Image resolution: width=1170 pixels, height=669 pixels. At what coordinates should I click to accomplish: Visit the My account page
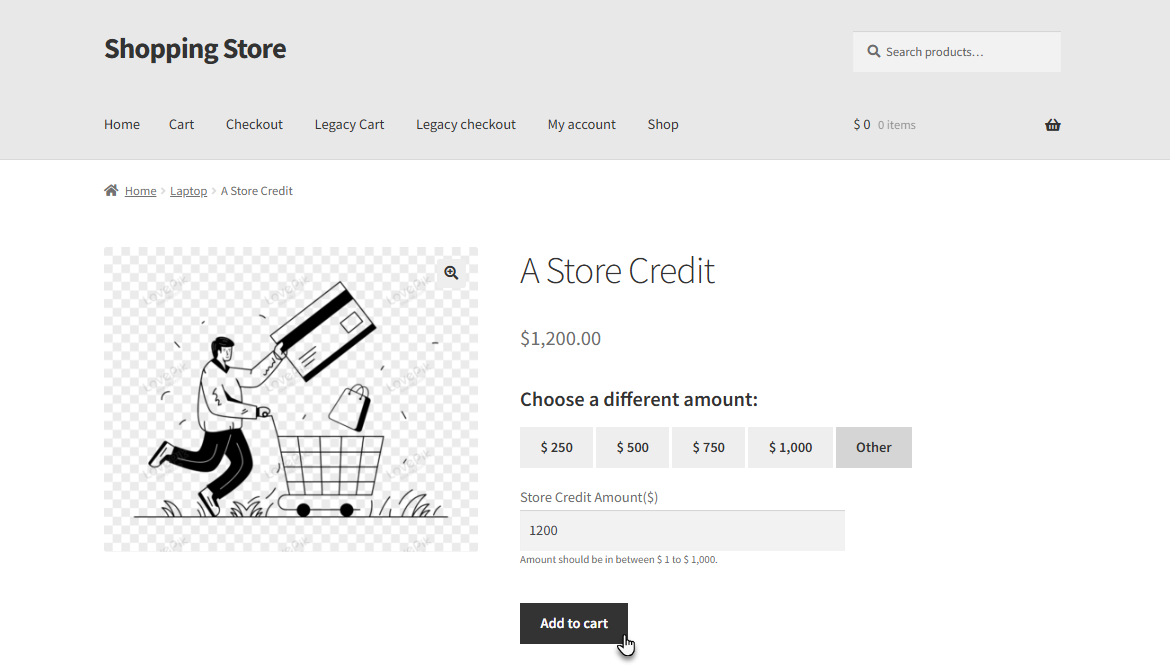582,125
